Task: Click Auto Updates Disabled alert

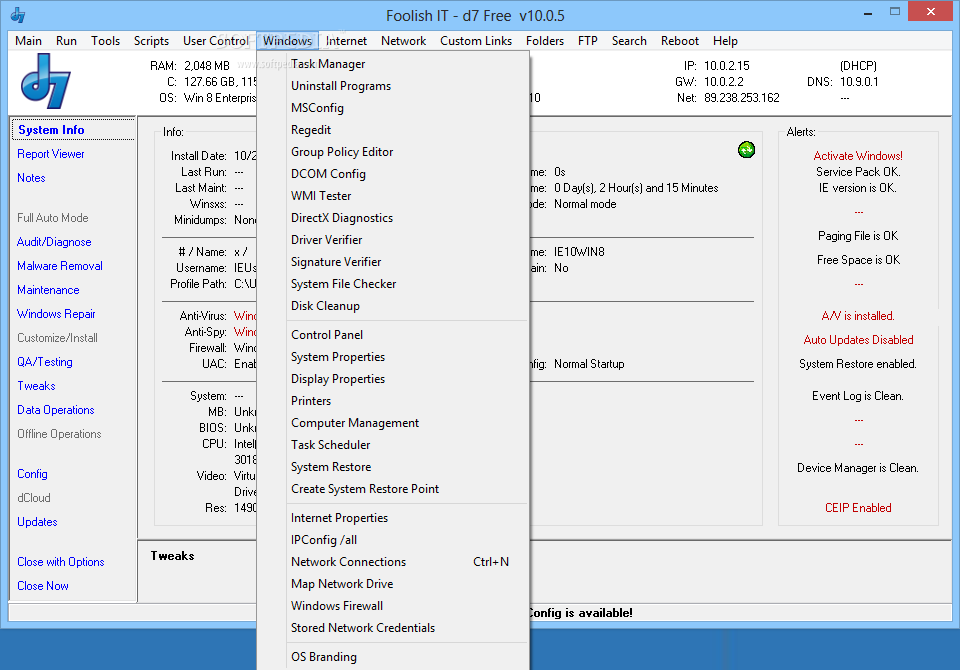Action: pyautogui.click(x=858, y=340)
